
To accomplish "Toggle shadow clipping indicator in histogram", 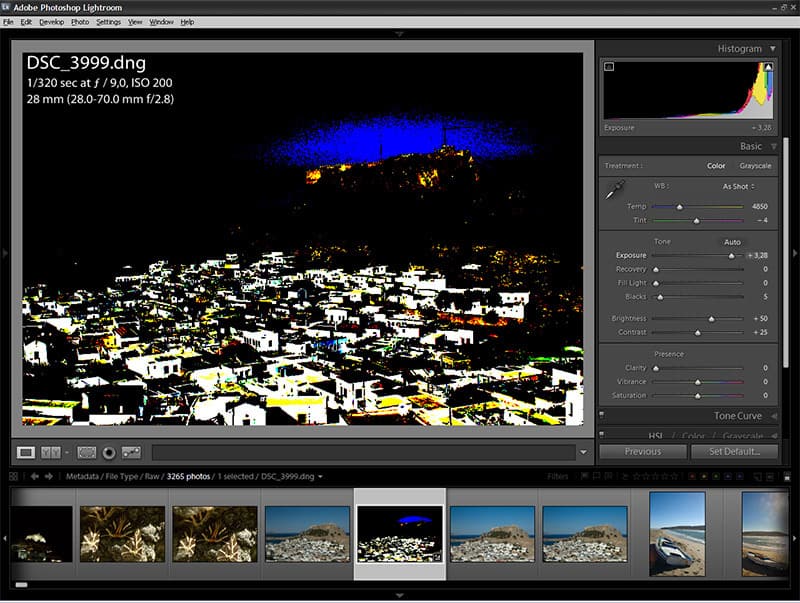I will pyautogui.click(x=609, y=68).
